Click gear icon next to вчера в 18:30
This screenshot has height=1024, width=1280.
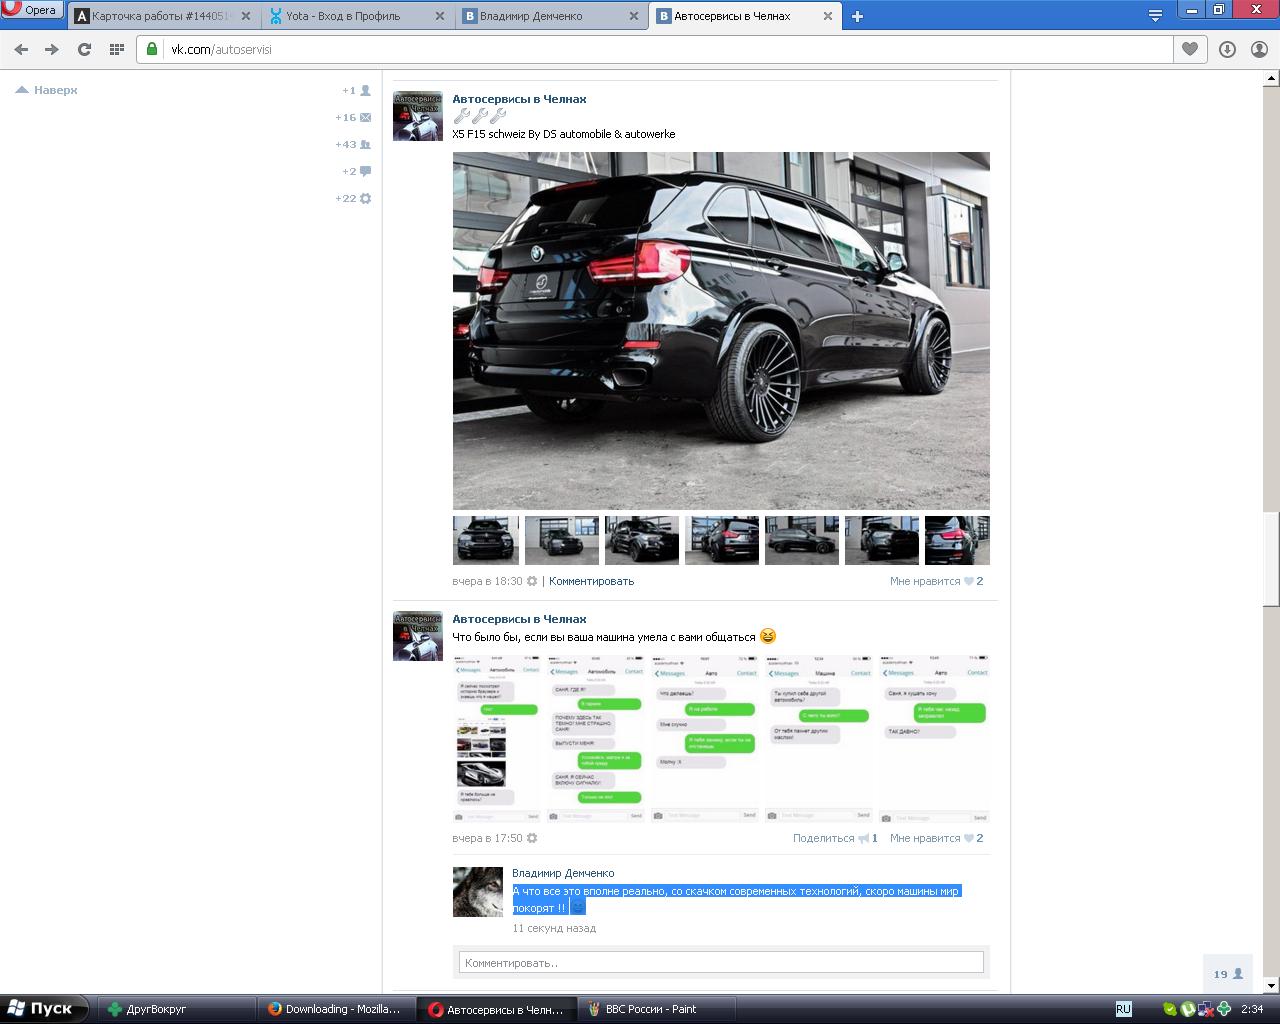532,581
